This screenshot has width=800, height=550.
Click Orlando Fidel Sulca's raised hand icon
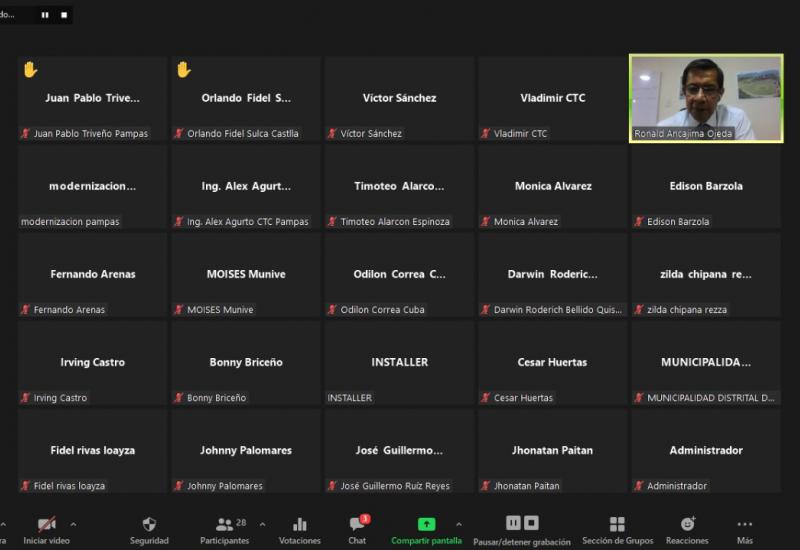(x=183, y=70)
